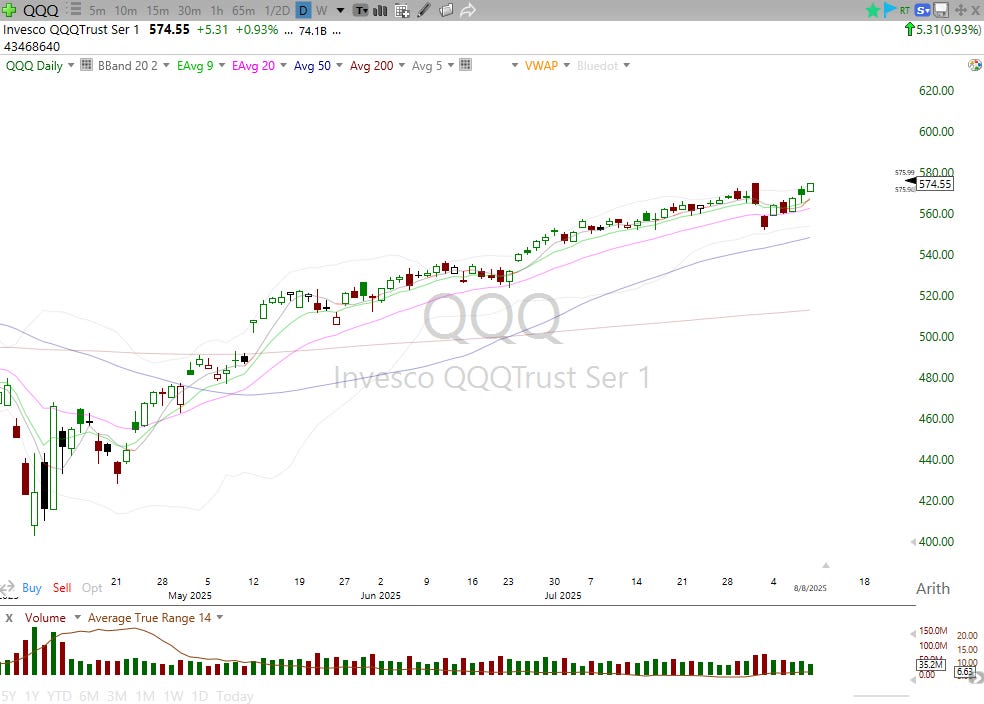Click the ellipsis after +0.93%
Screen dimensions: 984x704
[288, 31]
